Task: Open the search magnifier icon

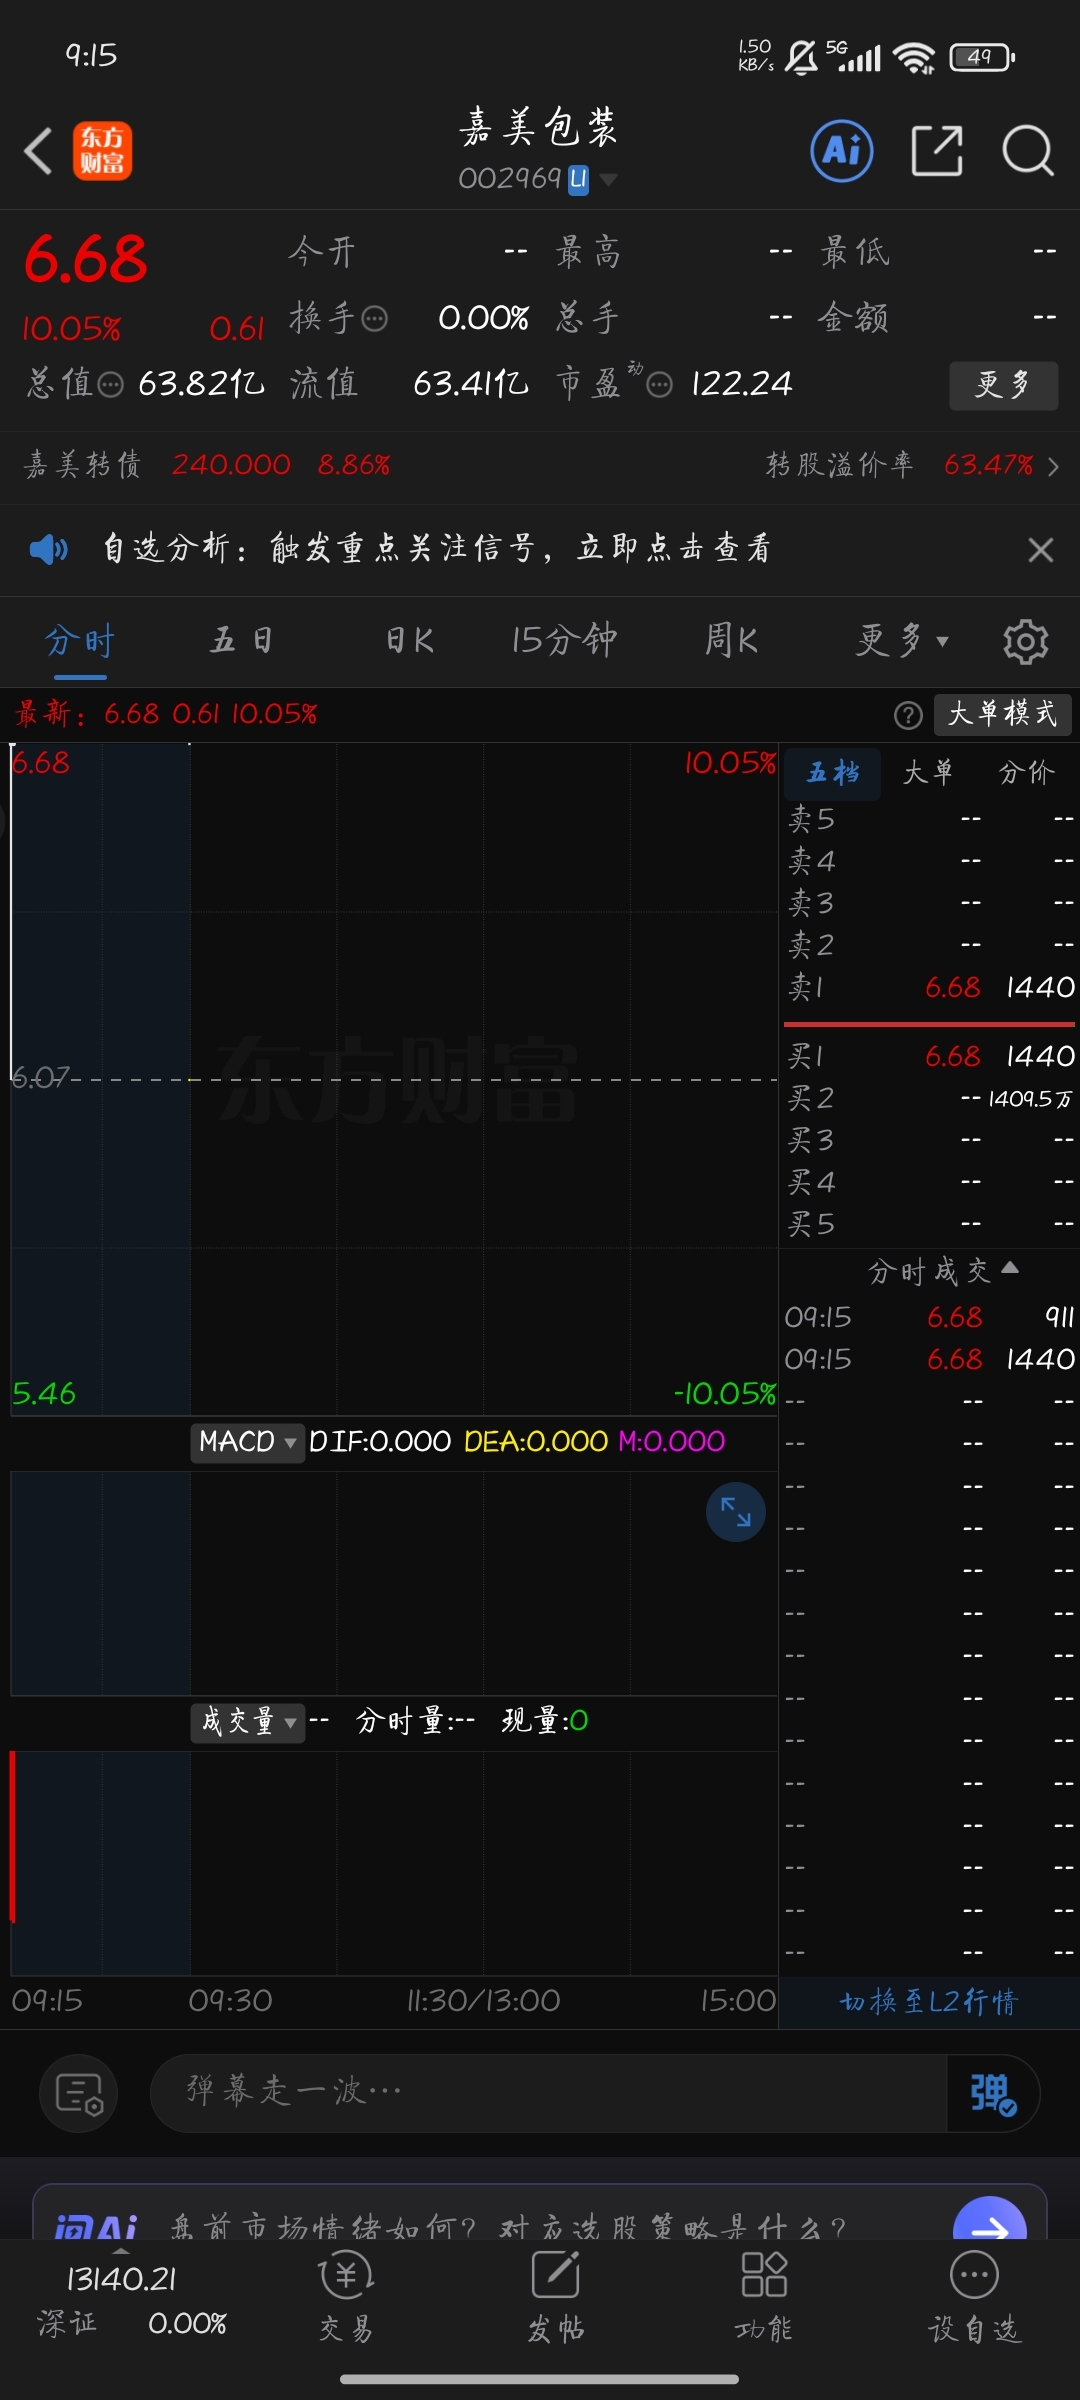Action: click(1028, 151)
